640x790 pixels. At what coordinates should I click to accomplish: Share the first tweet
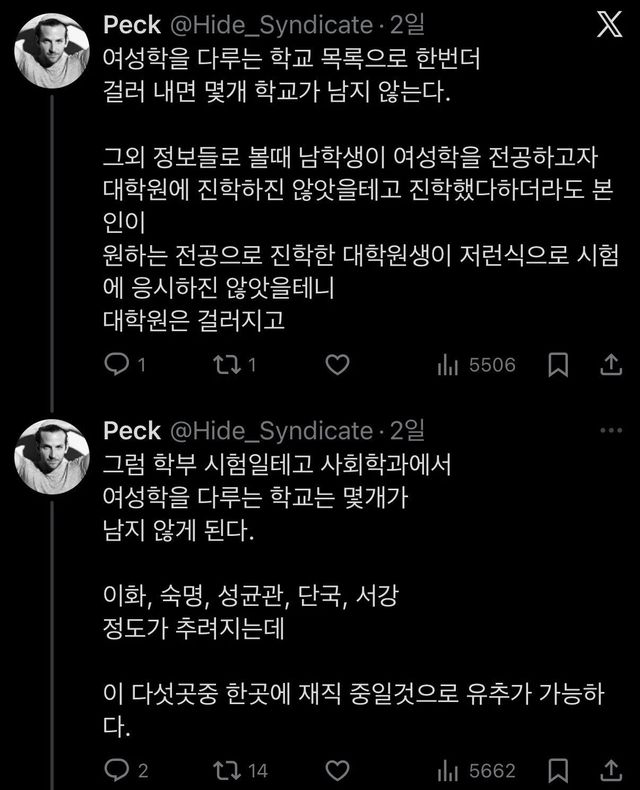[x=607, y=366]
